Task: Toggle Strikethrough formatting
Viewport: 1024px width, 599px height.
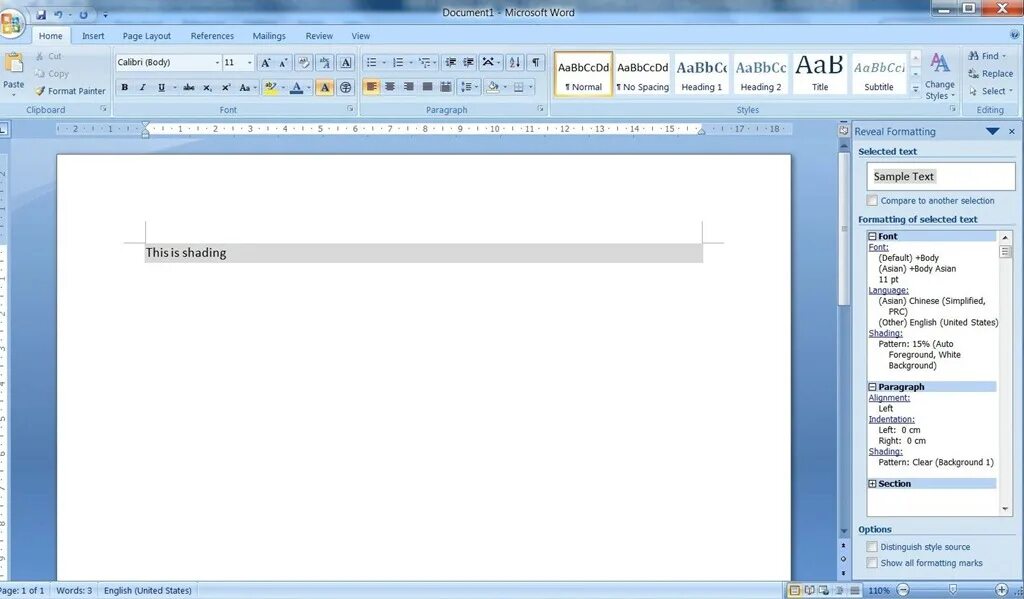Action: (x=189, y=87)
